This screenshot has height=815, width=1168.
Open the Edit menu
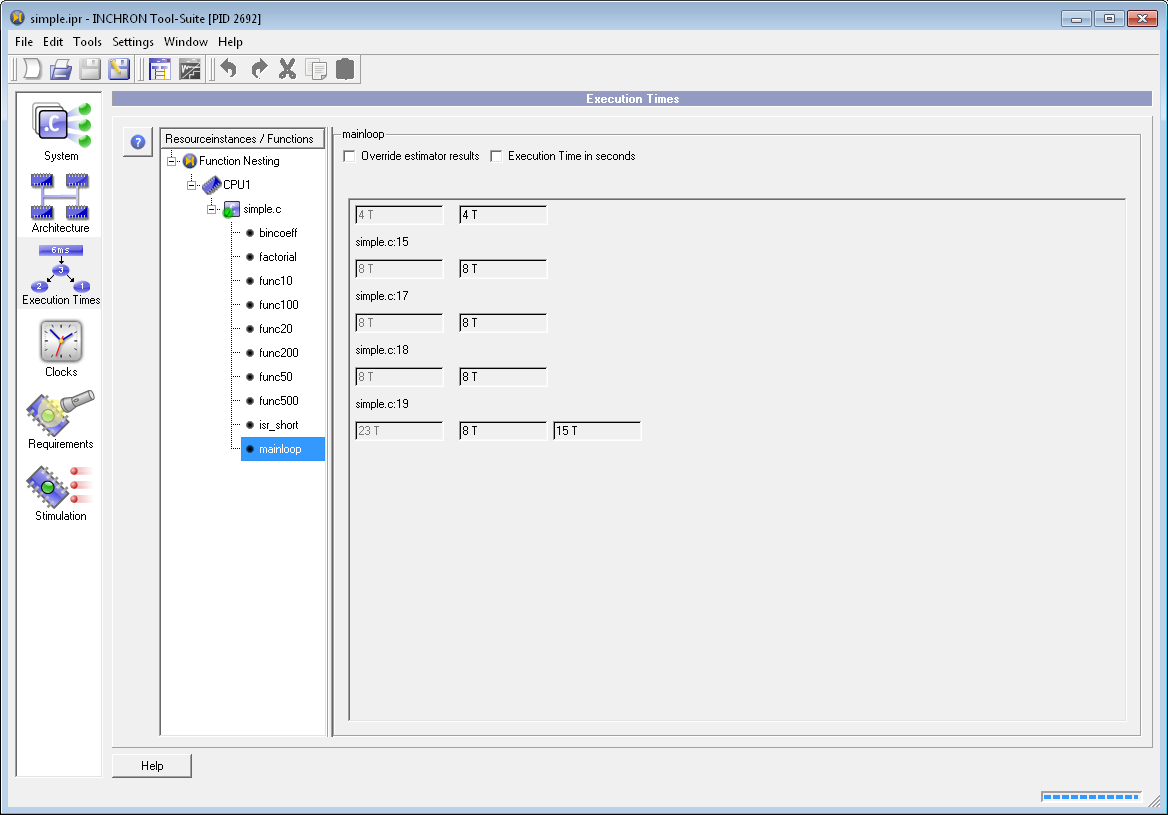(x=53, y=42)
